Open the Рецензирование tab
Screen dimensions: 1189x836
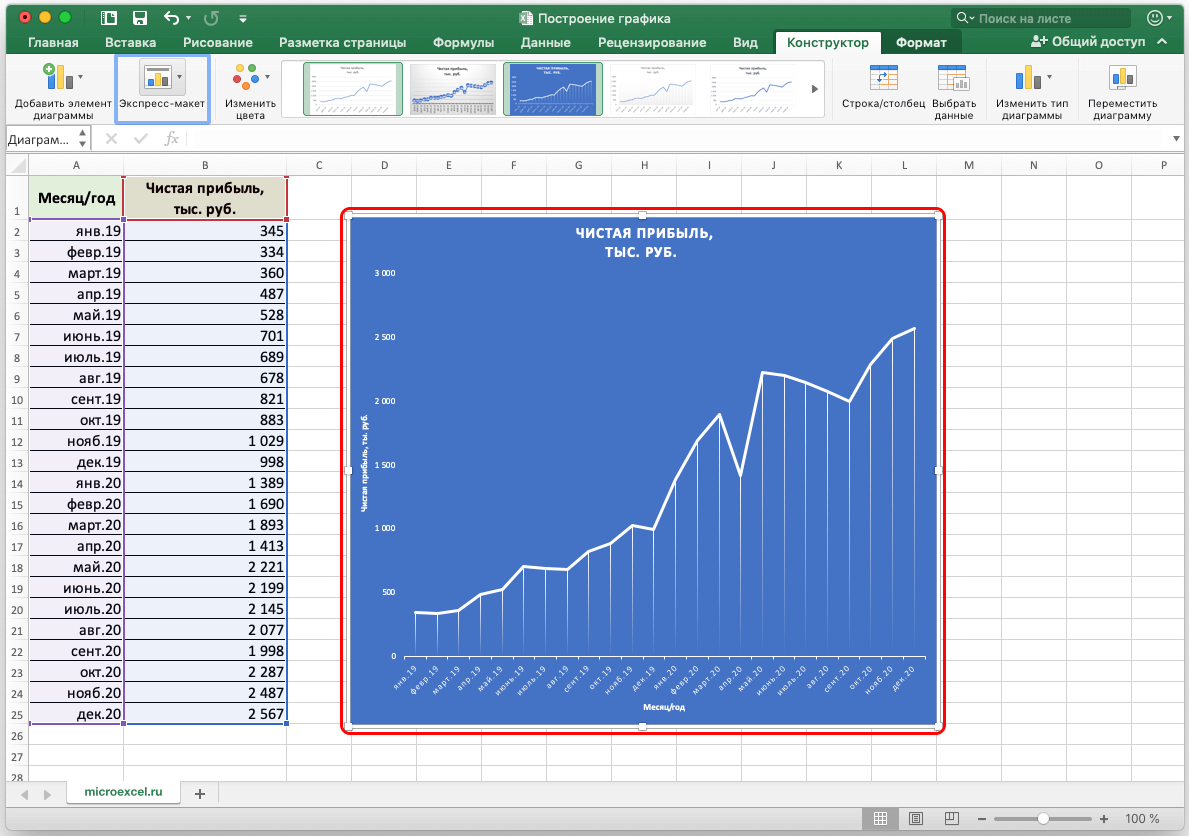[x=652, y=42]
